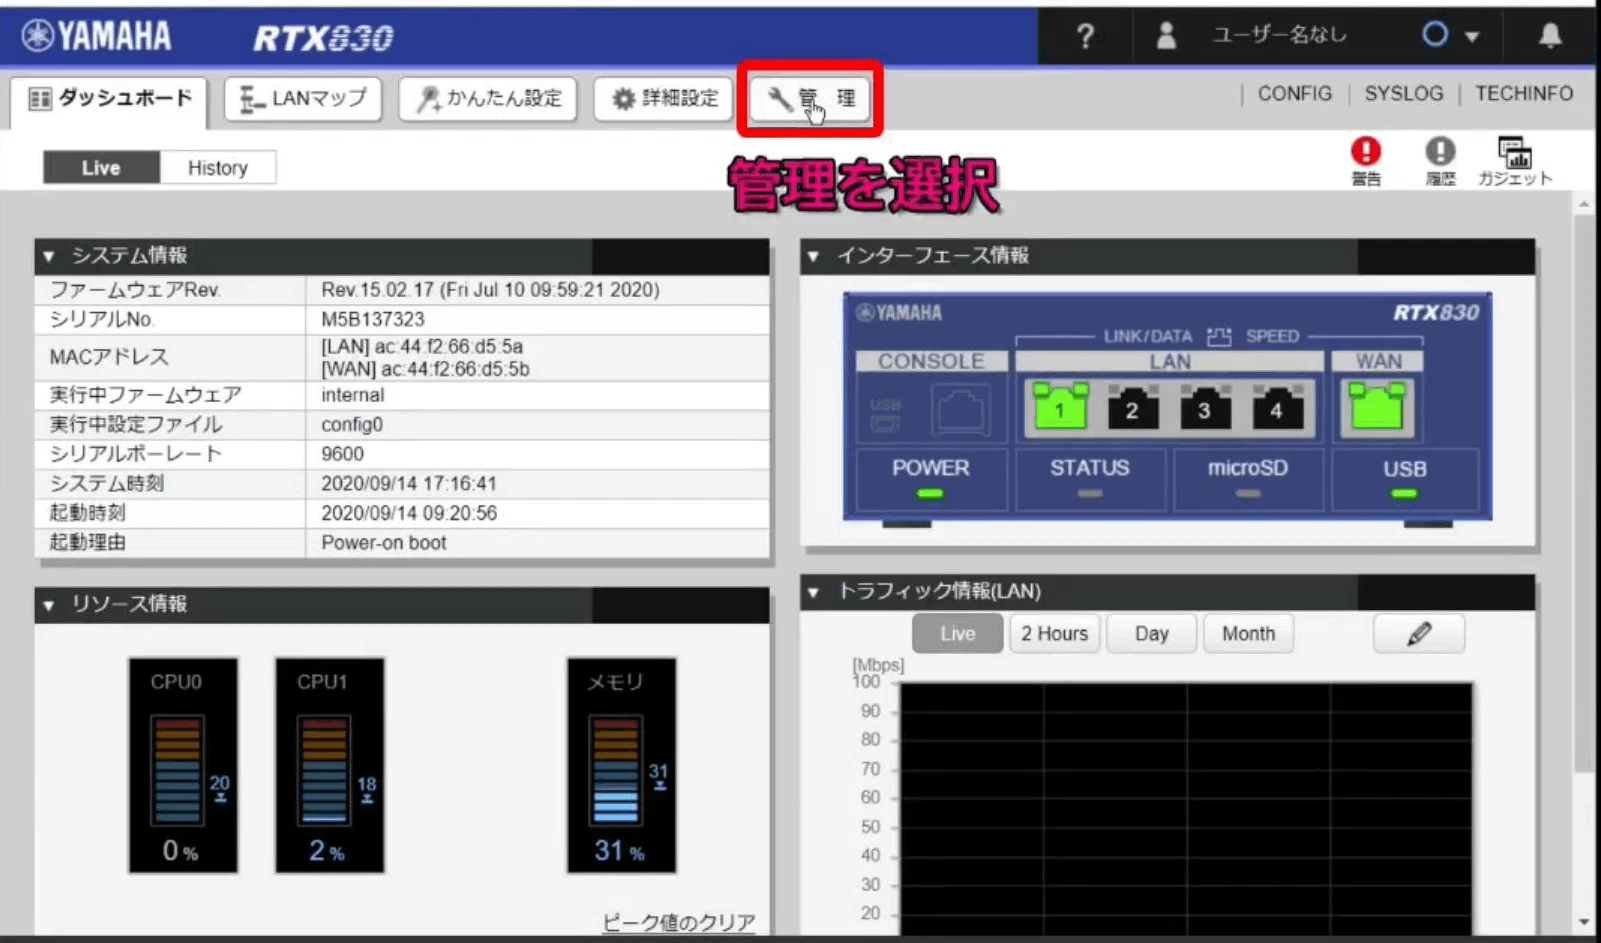Click ピーク値のクリア link
Image resolution: width=1601 pixels, height=943 pixels.
point(679,922)
